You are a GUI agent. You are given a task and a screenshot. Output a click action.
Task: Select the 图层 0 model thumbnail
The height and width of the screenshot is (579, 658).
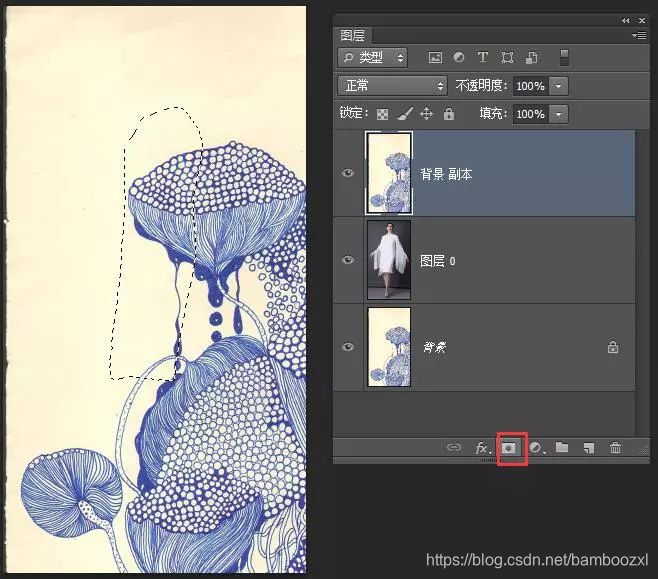[389, 260]
